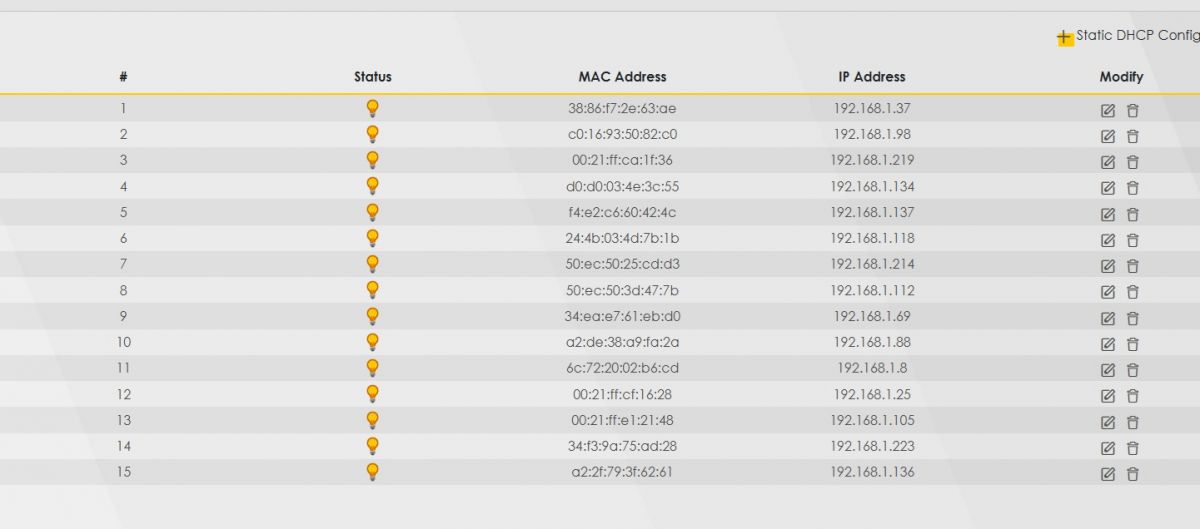The image size is (1200, 529).
Task: Edit the 192.168.1.214 entry
Action: (x=1107, y=266)
